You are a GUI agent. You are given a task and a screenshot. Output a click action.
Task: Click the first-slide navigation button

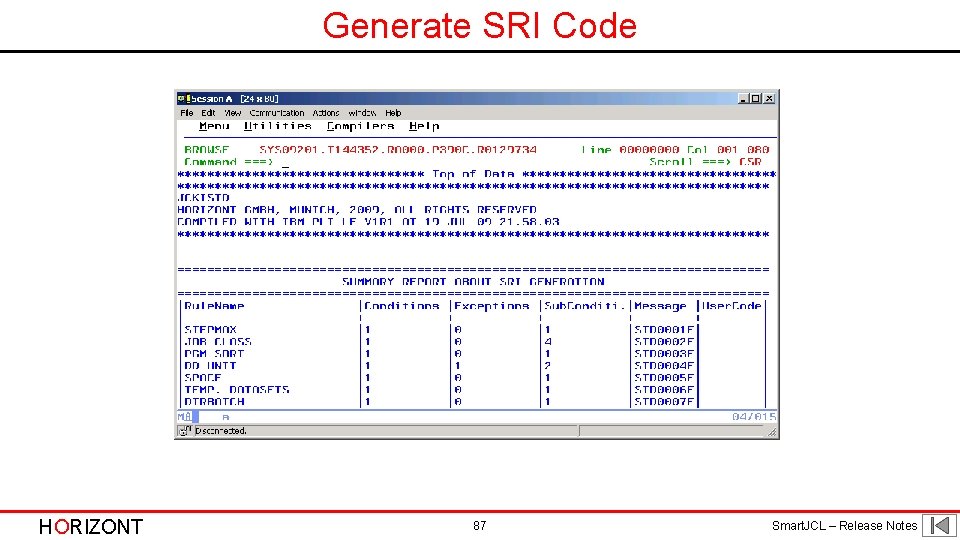click(x=940, y=525)
